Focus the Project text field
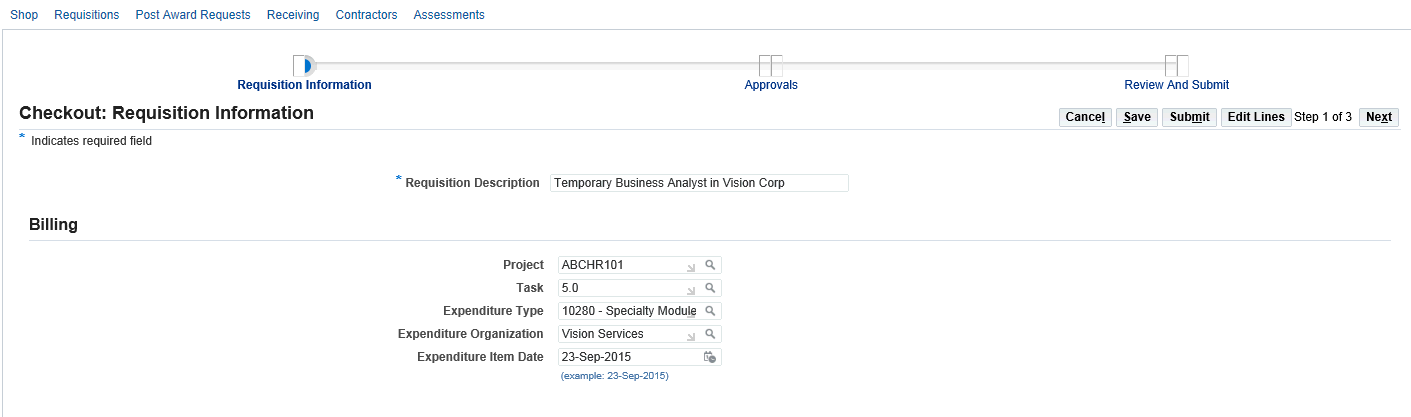 tap(618, 265)
